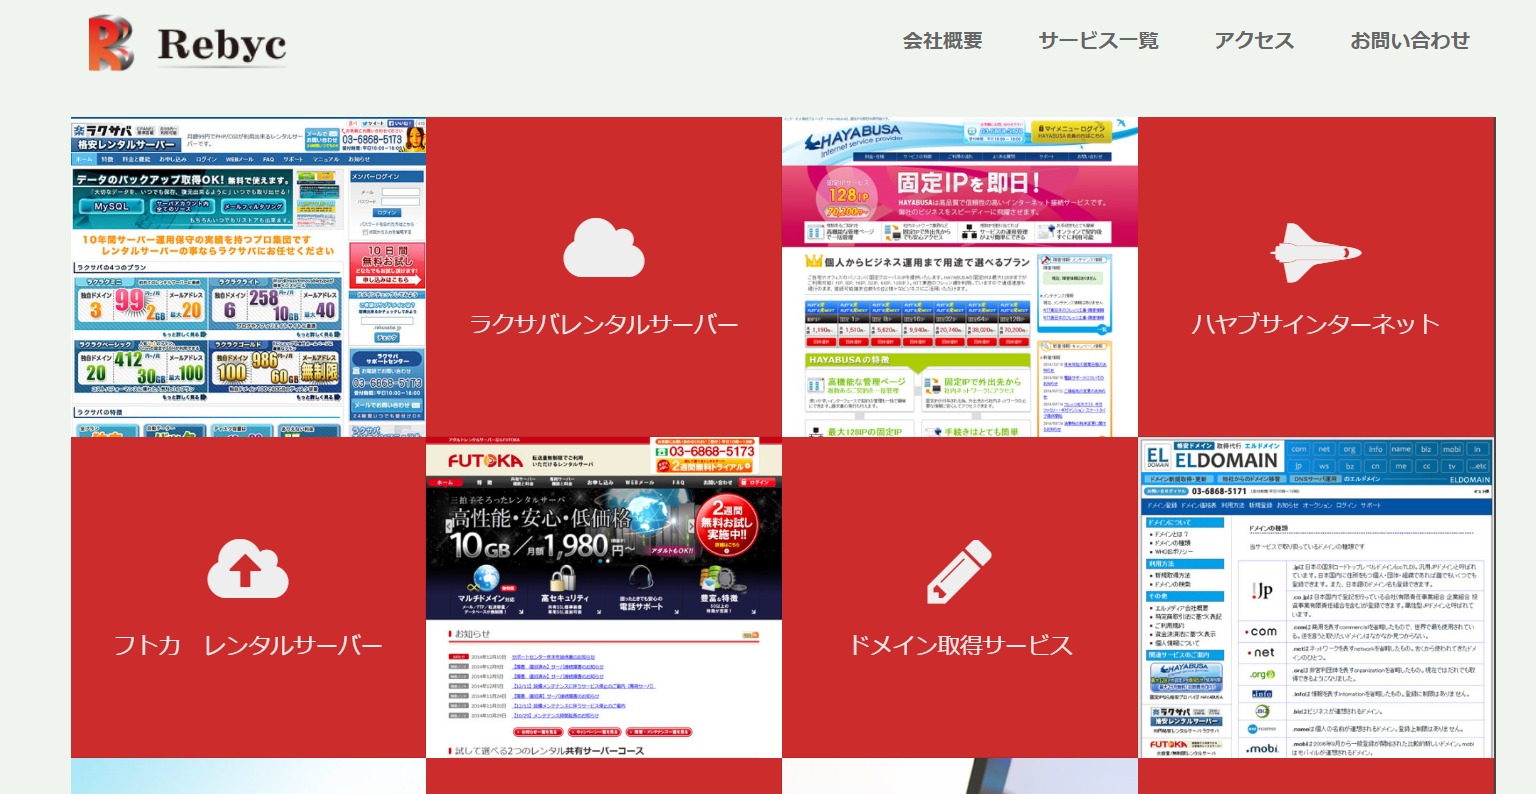Open the サービス一覧 menu item

pos(1098,41)
